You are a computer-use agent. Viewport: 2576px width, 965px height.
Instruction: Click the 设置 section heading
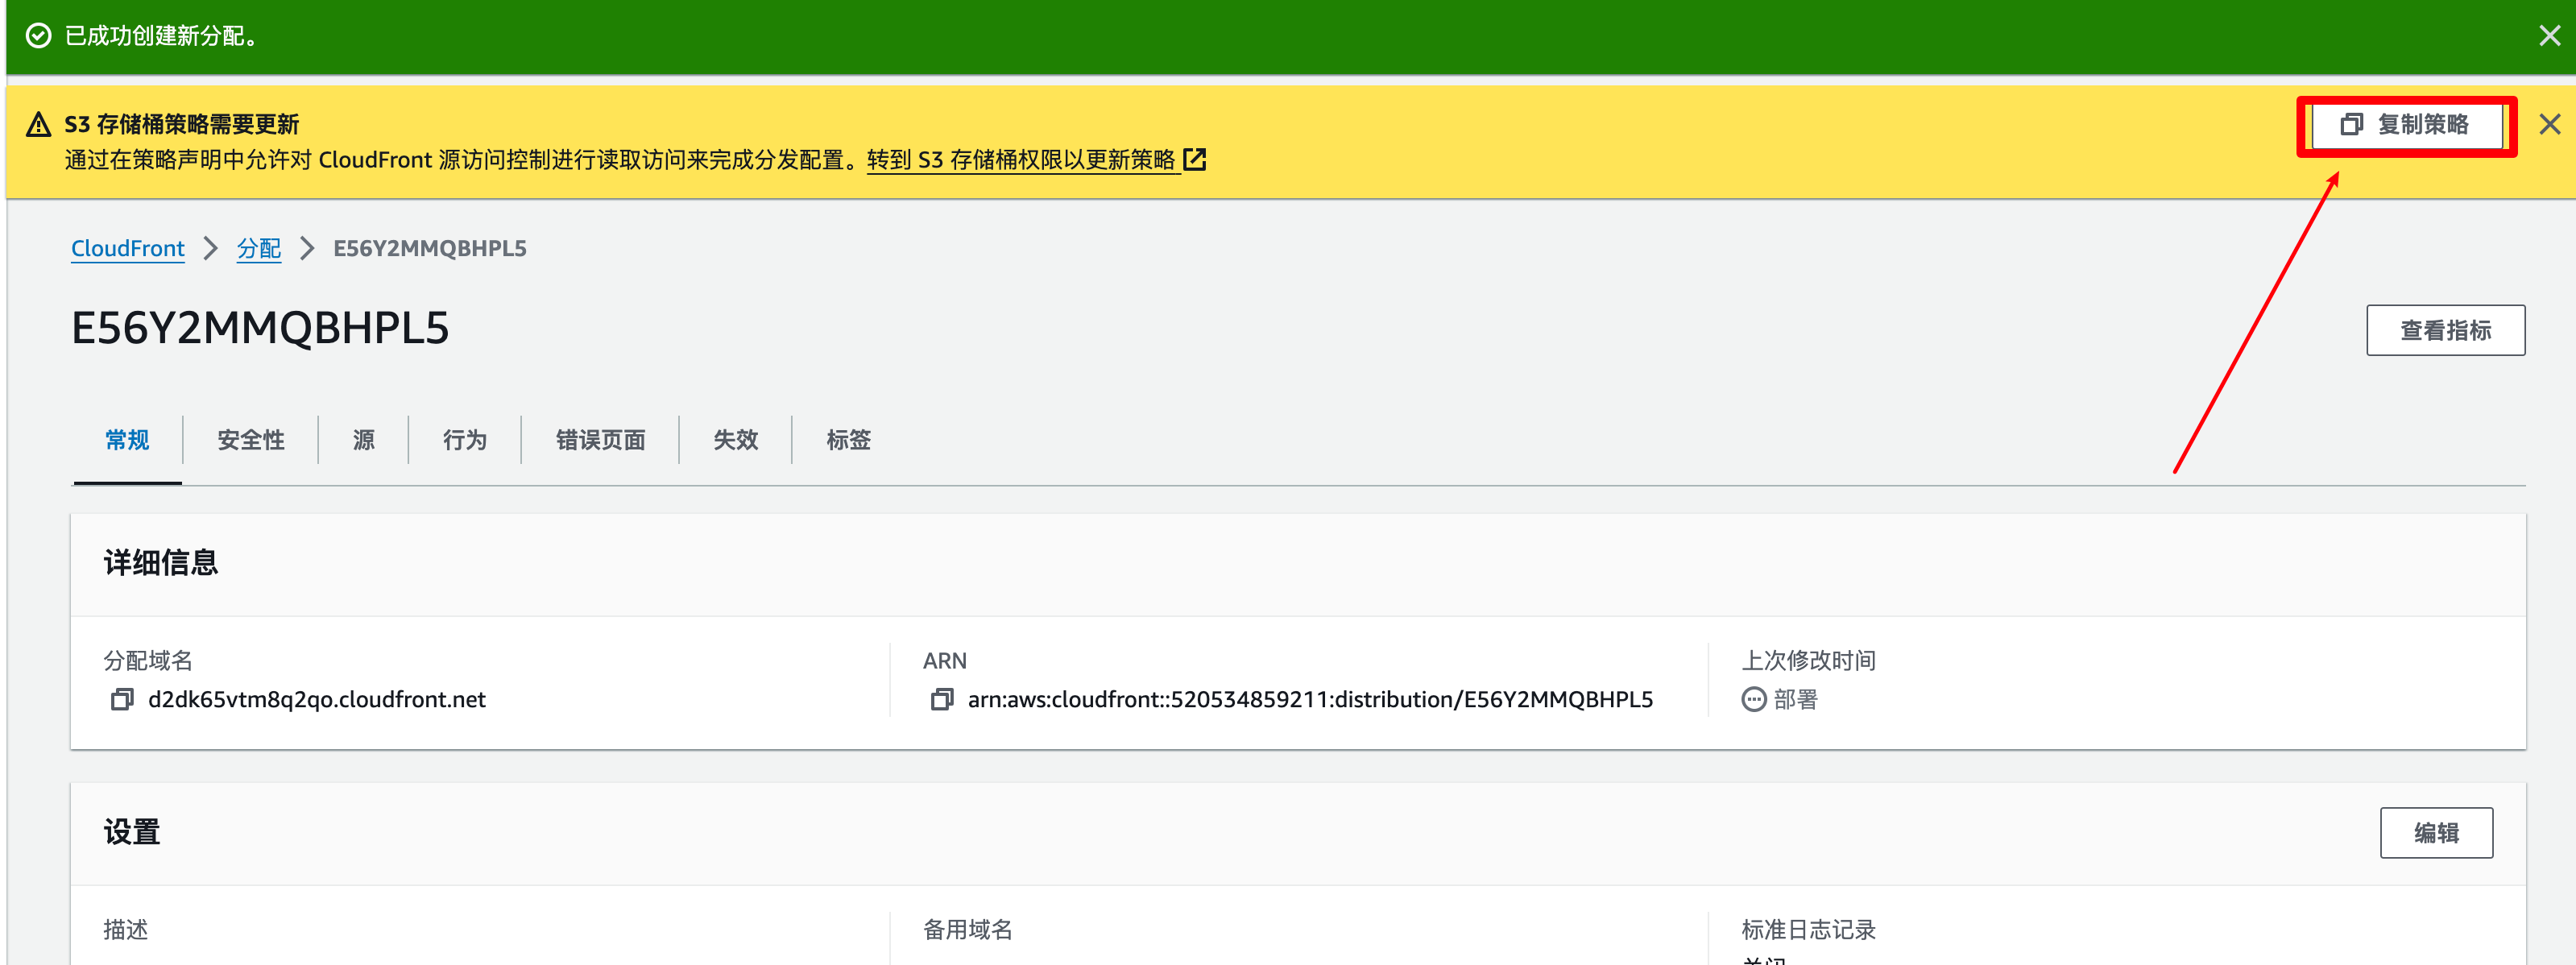pyautogui.click(x=131, y=832)
